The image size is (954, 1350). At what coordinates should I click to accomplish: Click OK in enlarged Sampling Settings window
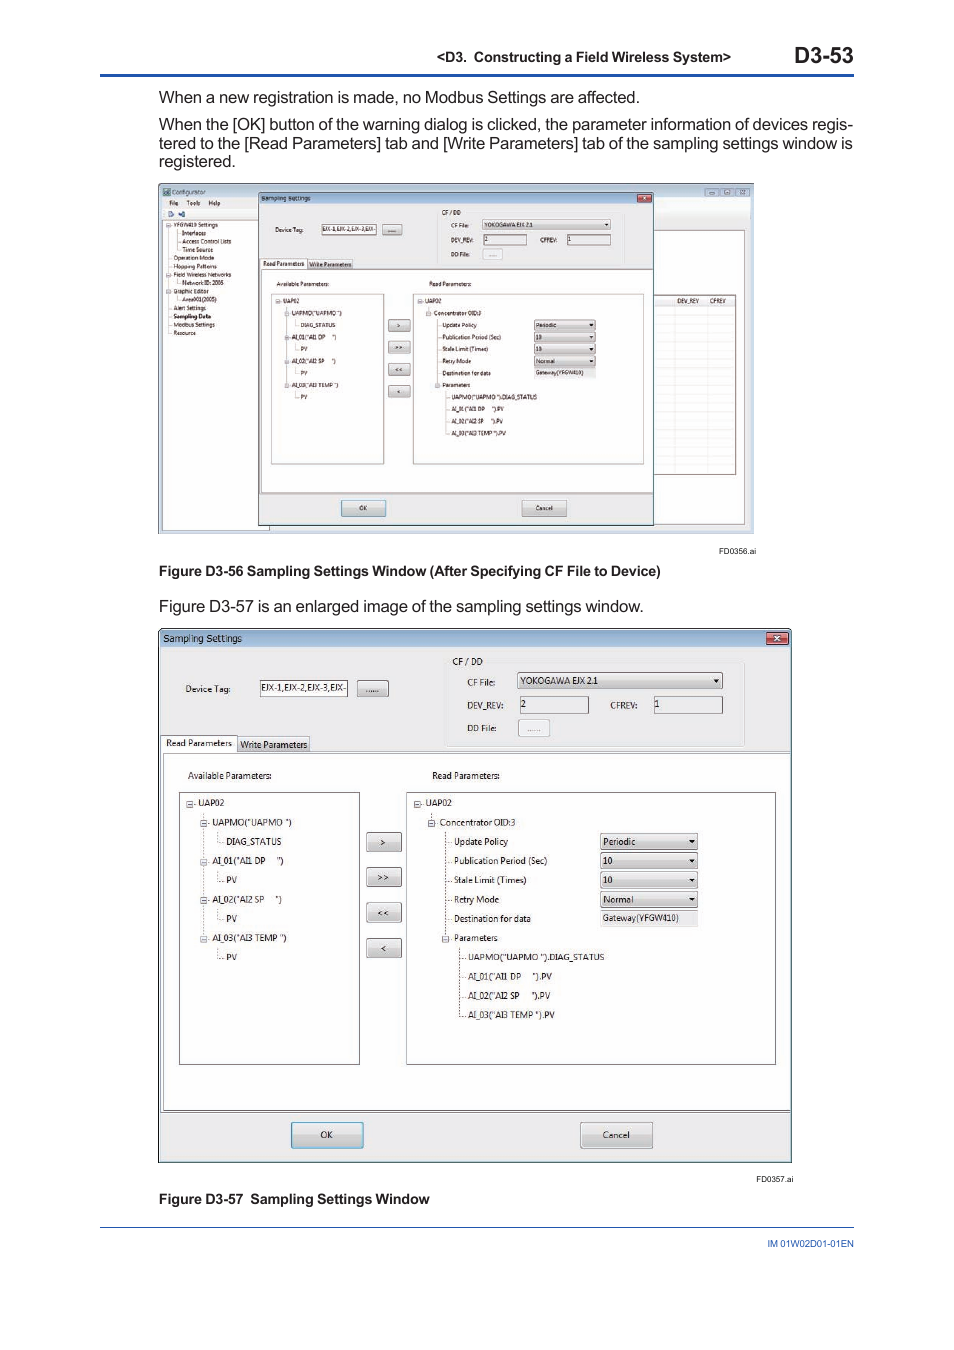pyautogui.click(x=327, y=1135)
